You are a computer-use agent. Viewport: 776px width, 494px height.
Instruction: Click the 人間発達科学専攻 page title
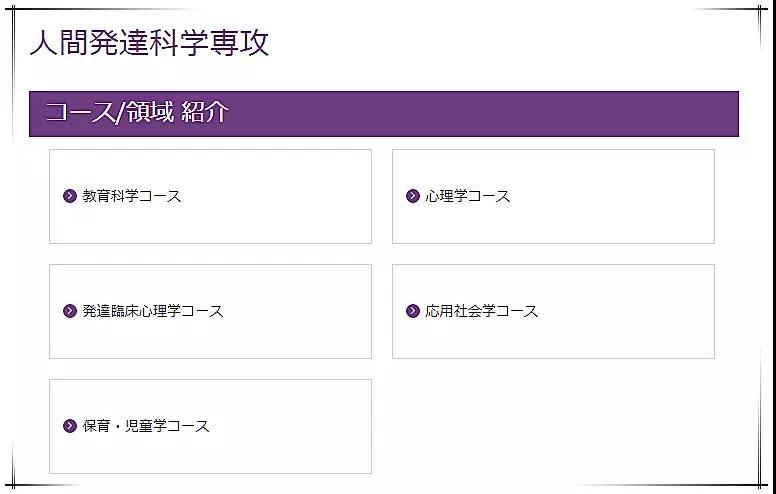(x=149, y=43)
